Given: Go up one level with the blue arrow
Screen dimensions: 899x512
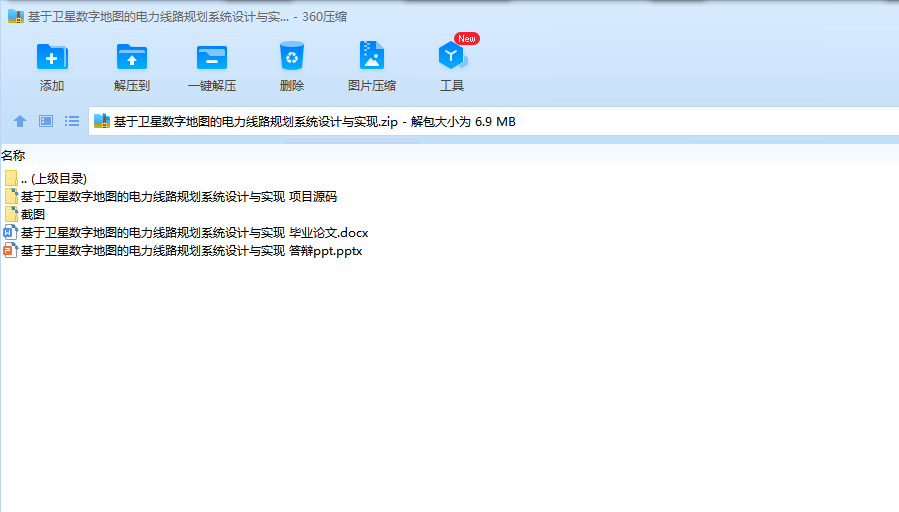Looking at the screenshot, I should (x=20, y=121).
